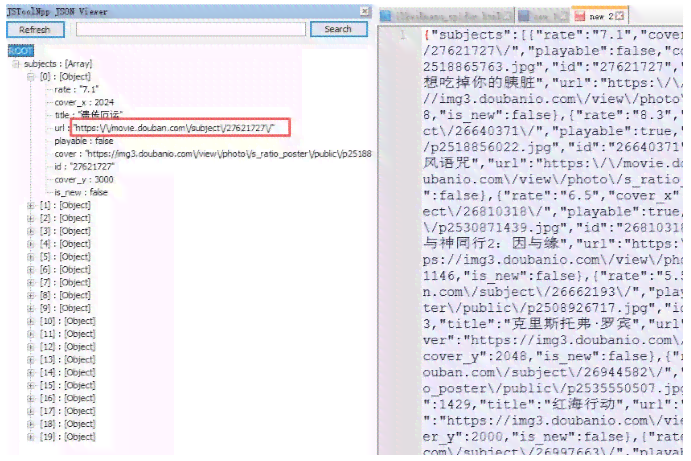Select the rate : "7.1" tree row
Screen dimensions: 691x461
pos(76,90)
